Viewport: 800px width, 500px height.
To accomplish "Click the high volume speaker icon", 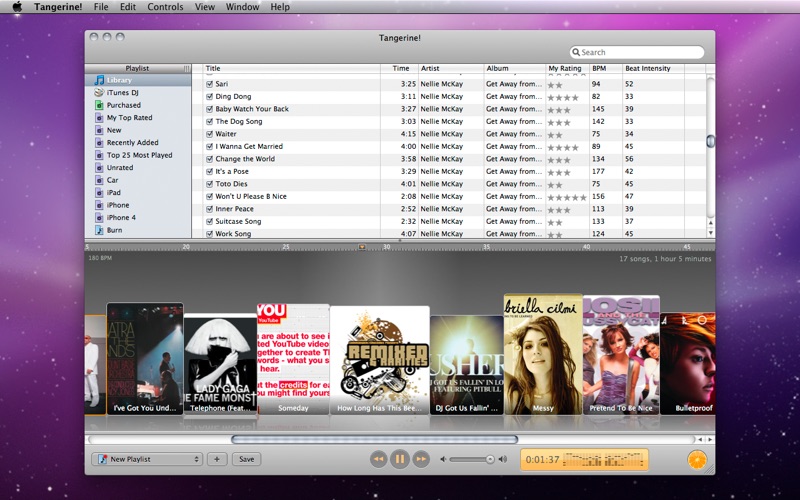I will tap(503, 459).
